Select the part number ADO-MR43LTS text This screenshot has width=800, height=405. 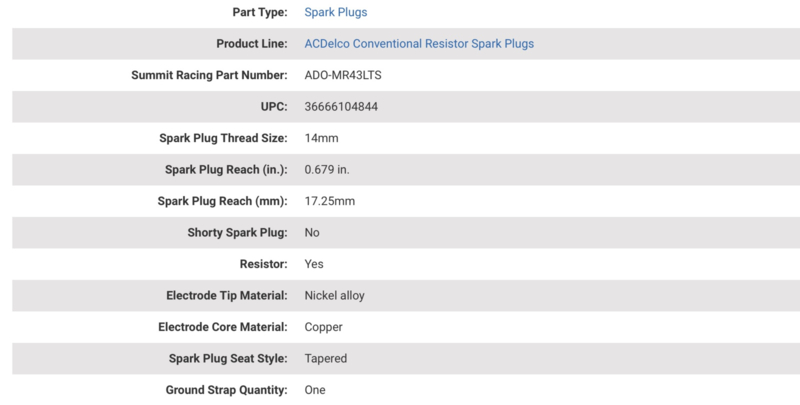pos(343,75)
